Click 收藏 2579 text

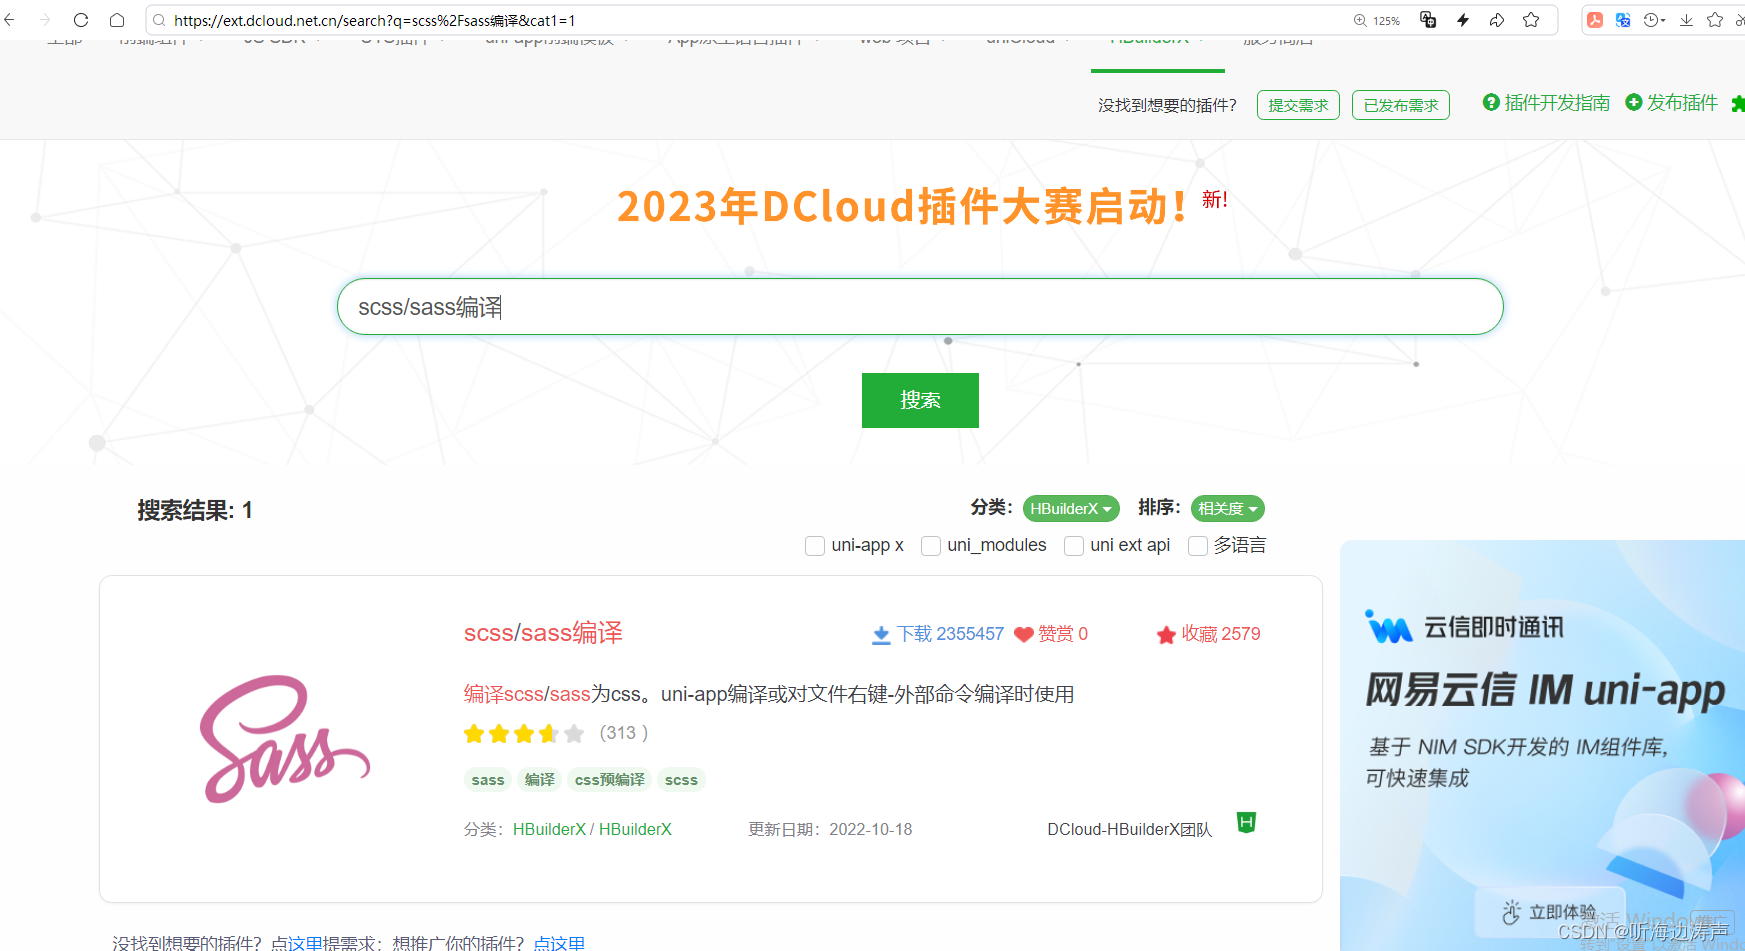point(1221,634)
